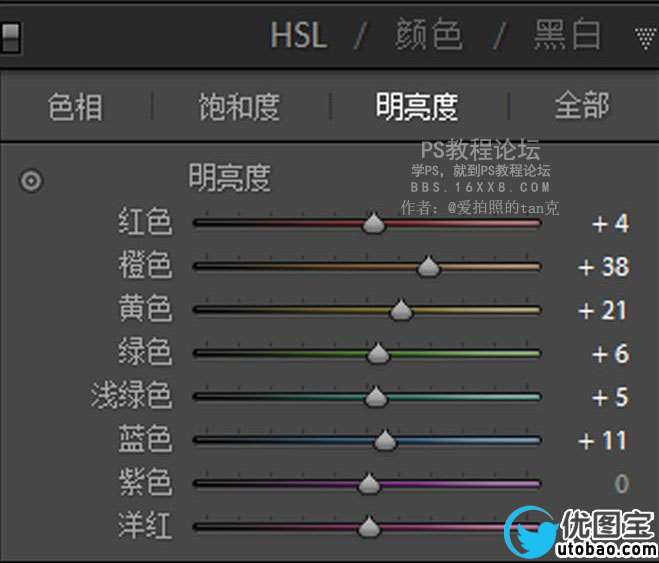Viewport: 659px width, 563px height.
Task: Click the 洋红 luminance slider handle
Action: click(x=369, y=527)
